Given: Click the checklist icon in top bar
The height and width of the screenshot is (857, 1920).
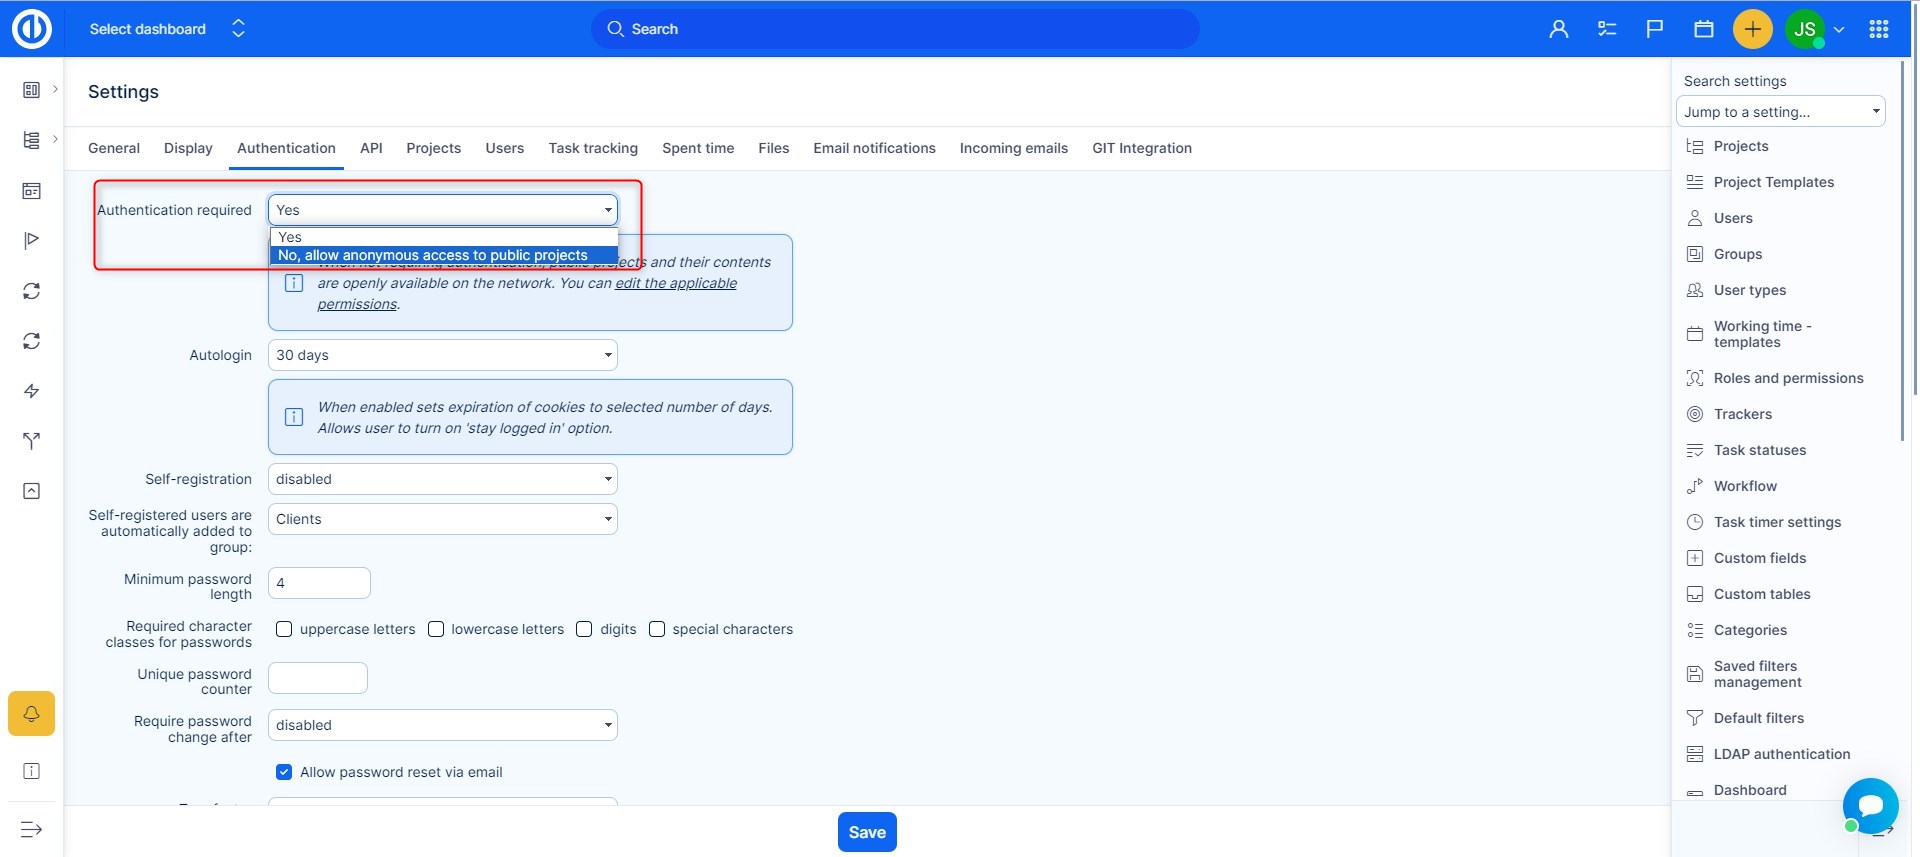Looking at the screenshot, I should click(x=1607, y=29).
